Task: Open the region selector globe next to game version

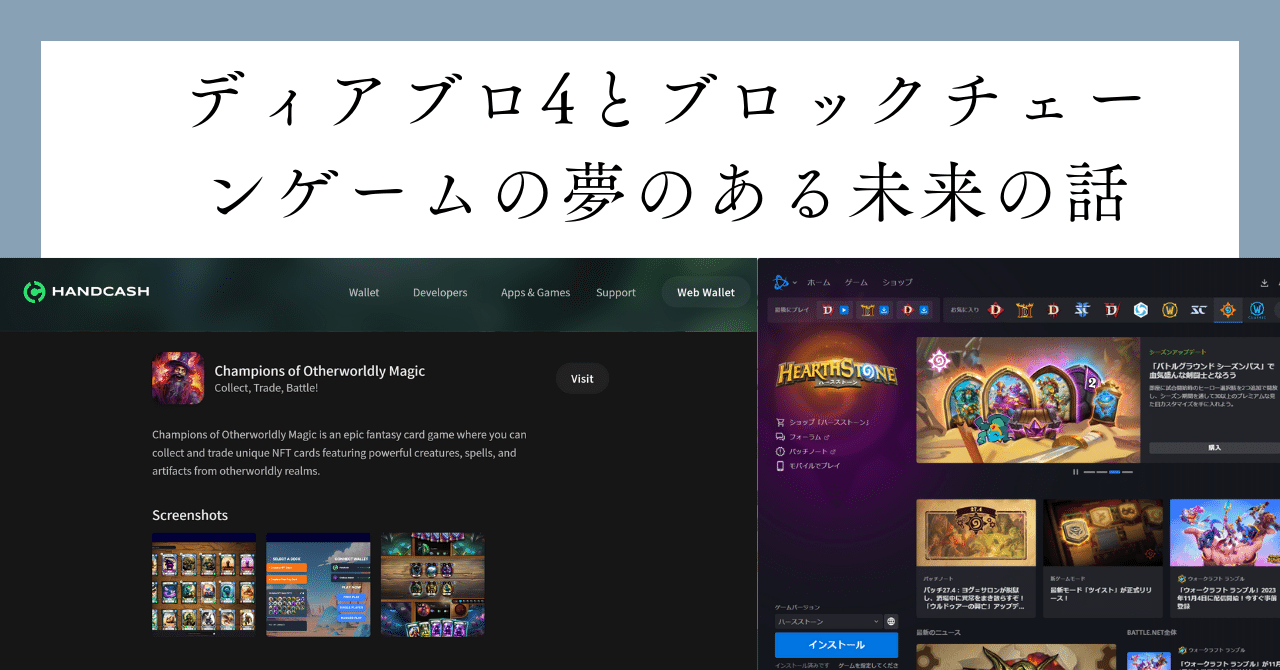Action: click(891, 621)
